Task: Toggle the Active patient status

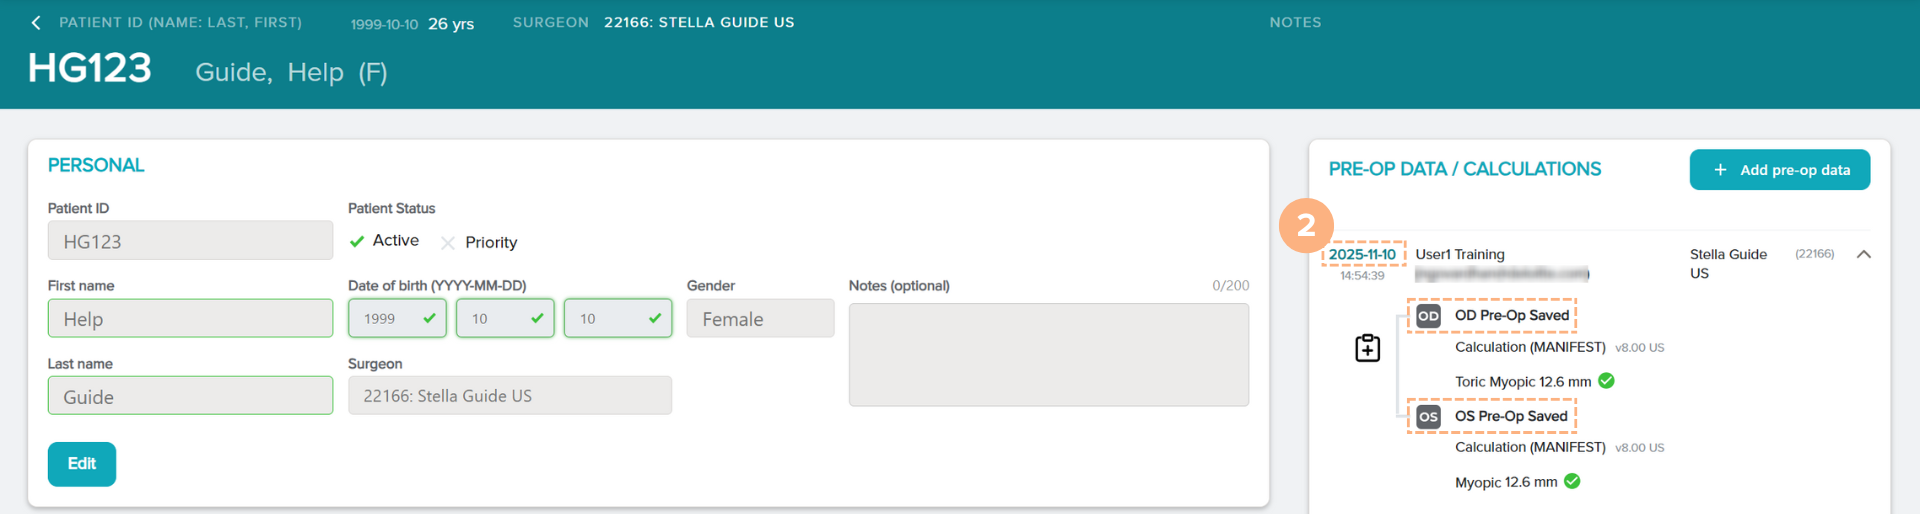Action: point(384,241)
